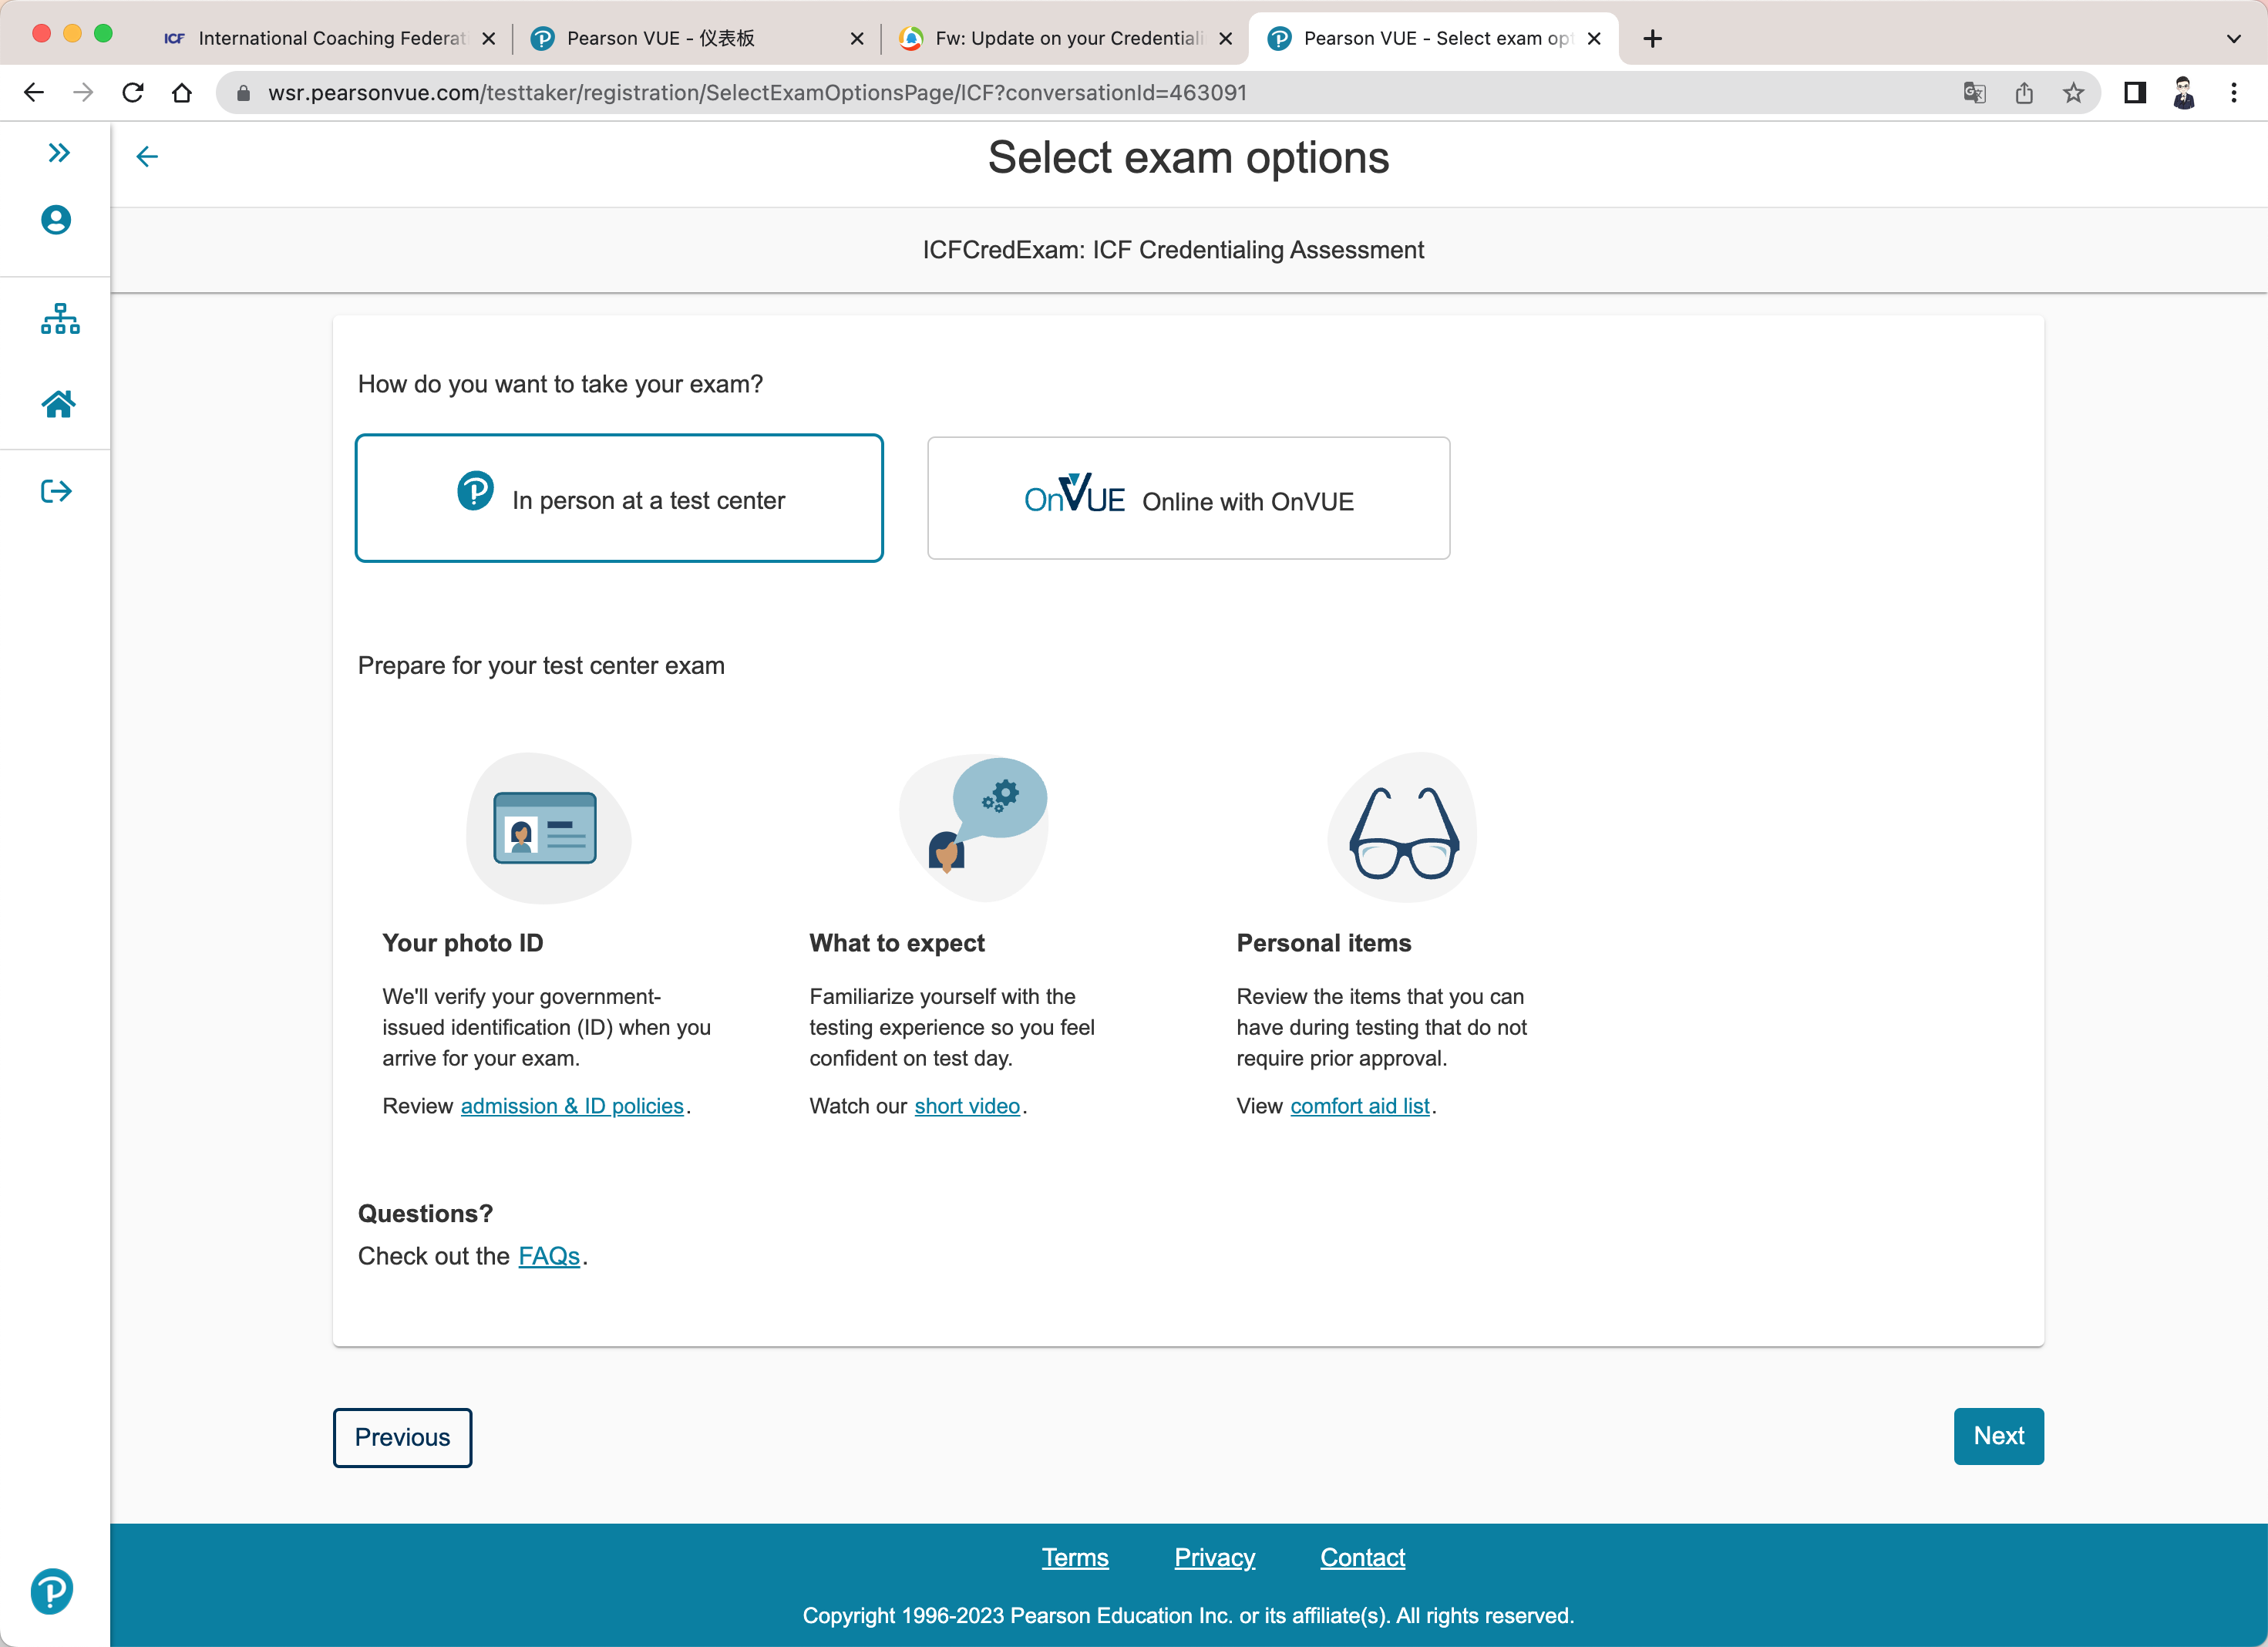The width and height of the screenshot is (2268, 1647).
Task: Toggle the browser side panel
Action: 2135,93
